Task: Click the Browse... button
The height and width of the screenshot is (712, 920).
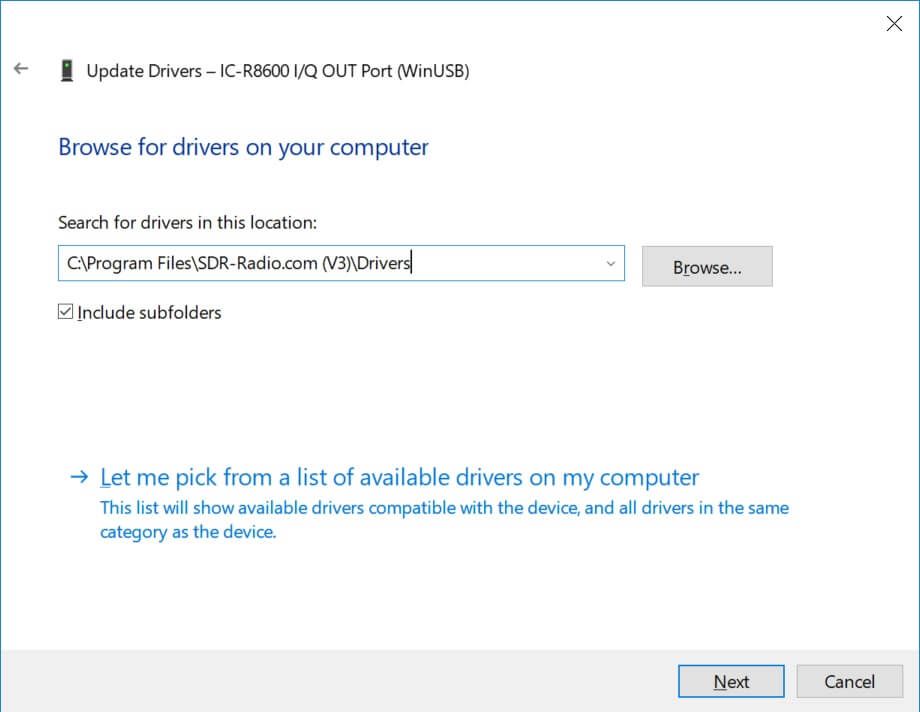Action: pyautogui.click(x=707, y=266)
